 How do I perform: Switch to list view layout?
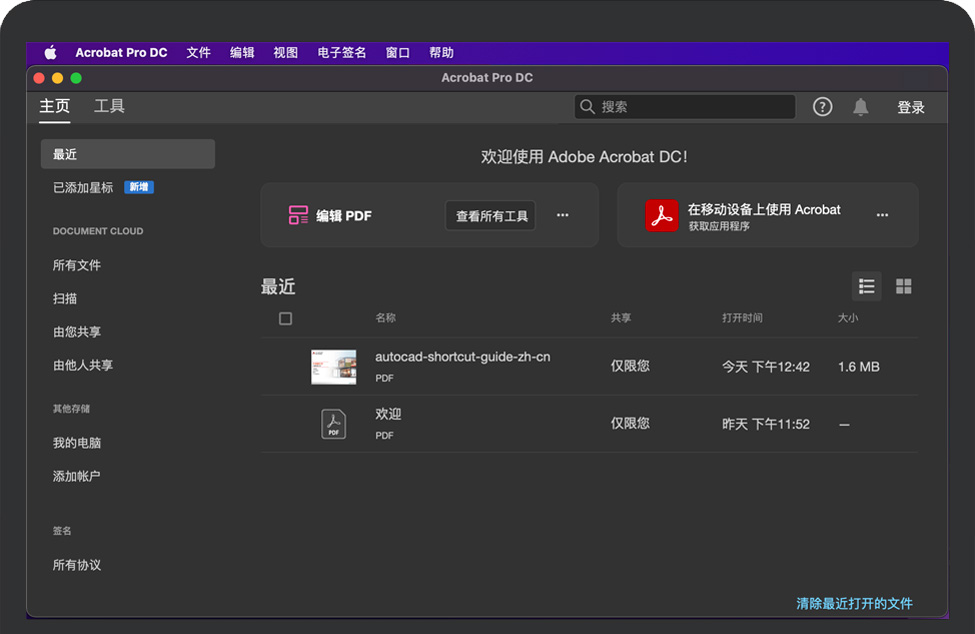click(867, 286)
